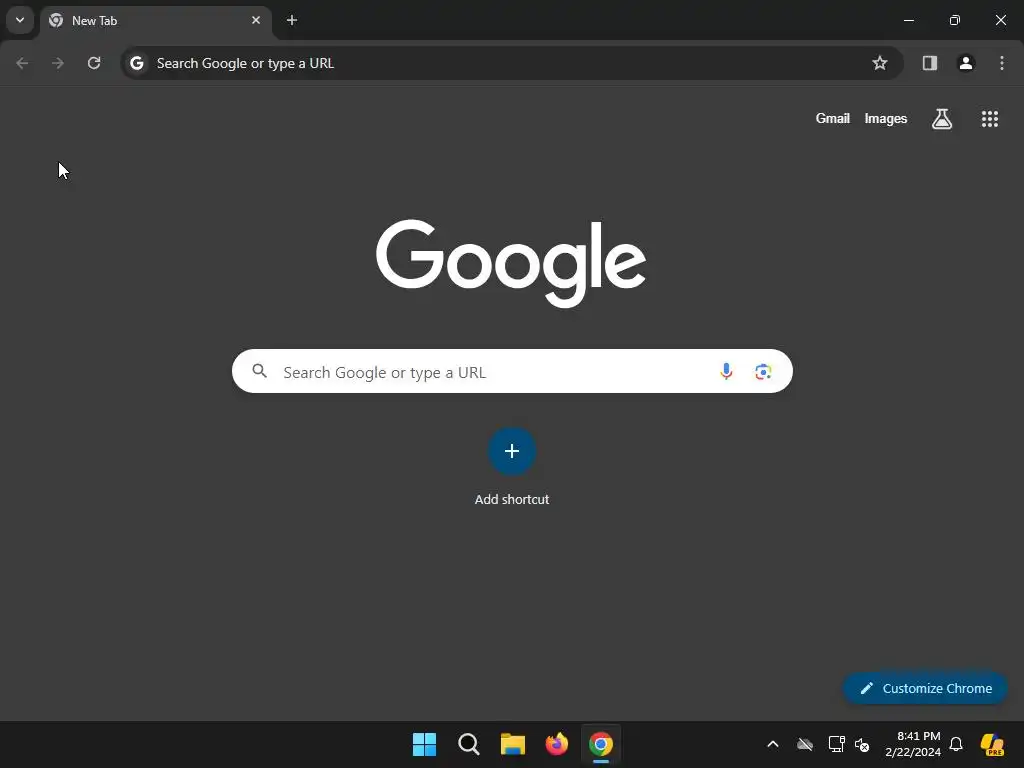Screen dimensions: 1024x768
Task: Close the New Tab tab
Action: (x=256, y=20)
